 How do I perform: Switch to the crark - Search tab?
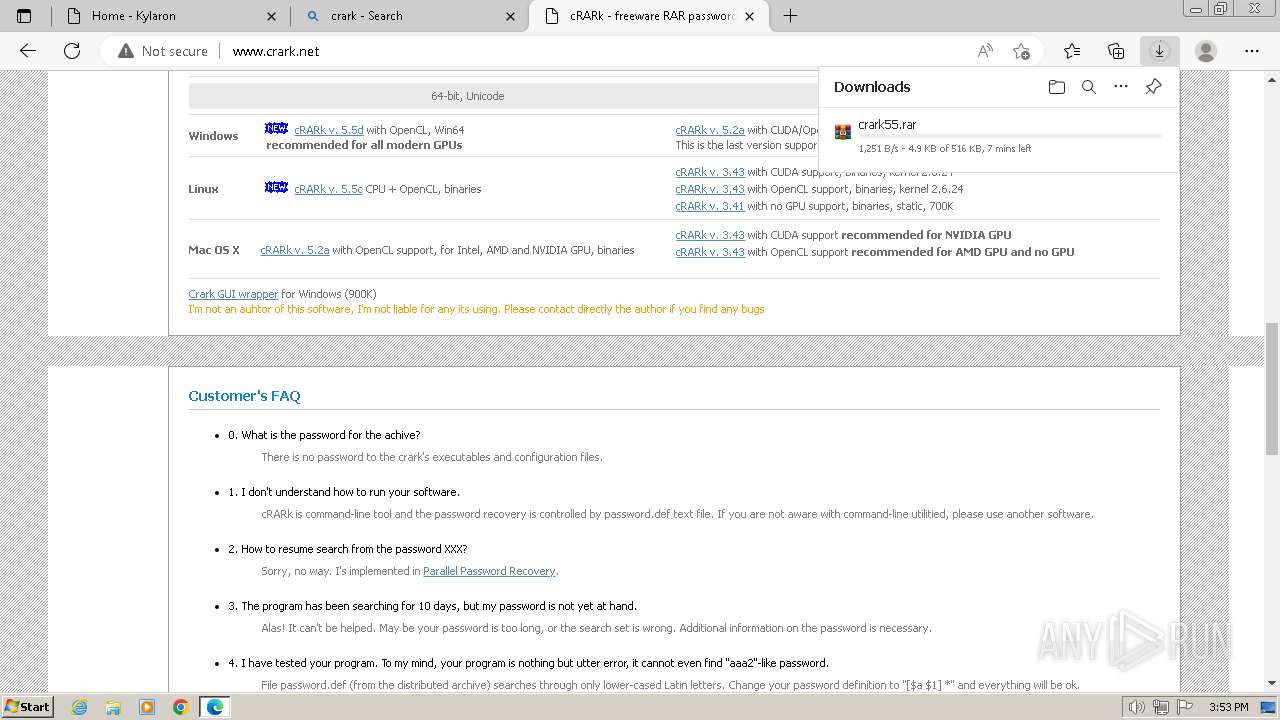(x=410, y=16)
